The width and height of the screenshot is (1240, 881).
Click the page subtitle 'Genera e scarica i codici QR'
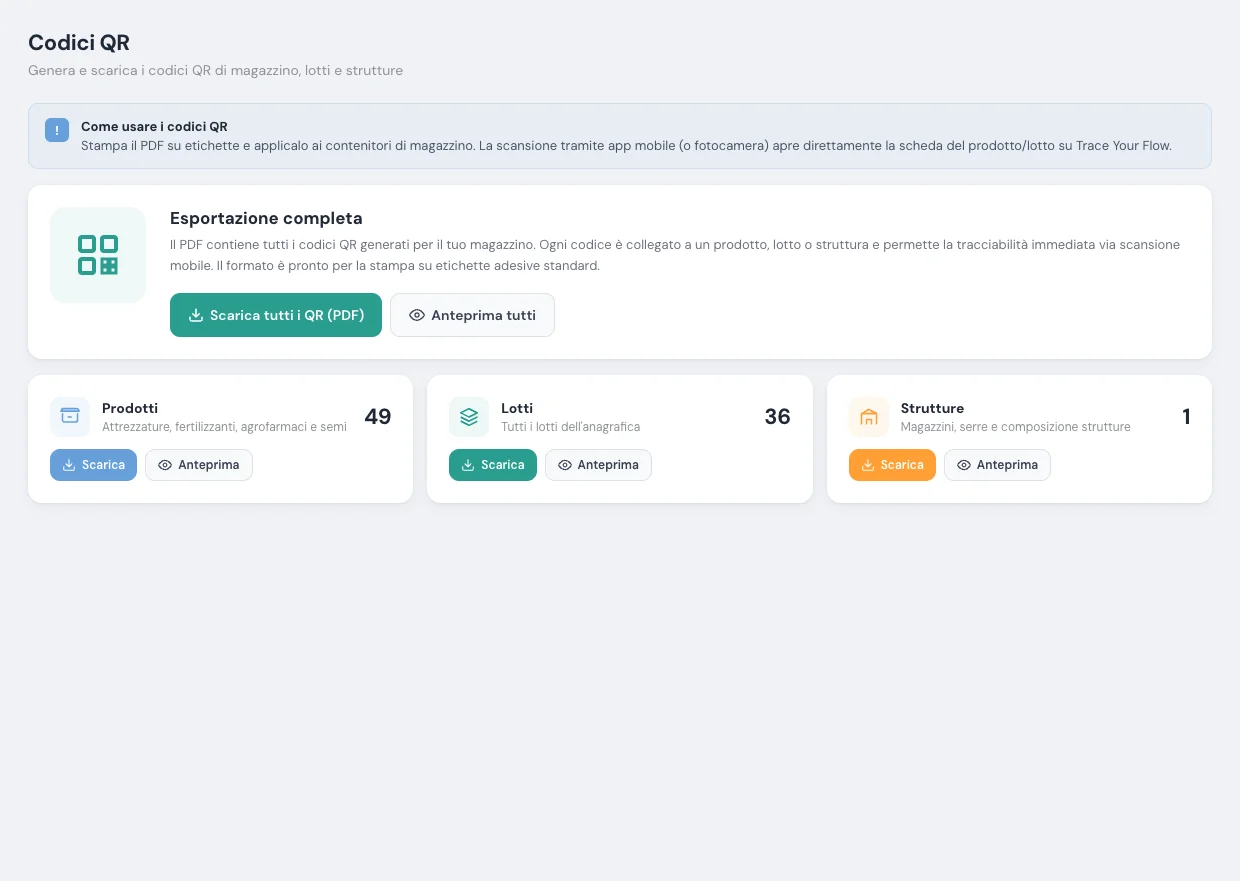215,71
